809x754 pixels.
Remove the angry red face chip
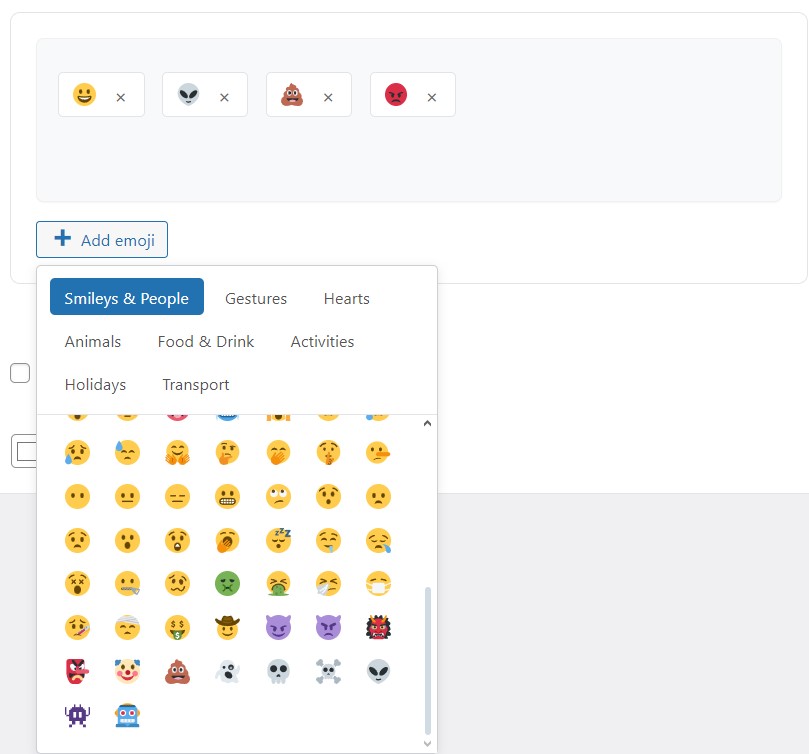tap(432, 97)
